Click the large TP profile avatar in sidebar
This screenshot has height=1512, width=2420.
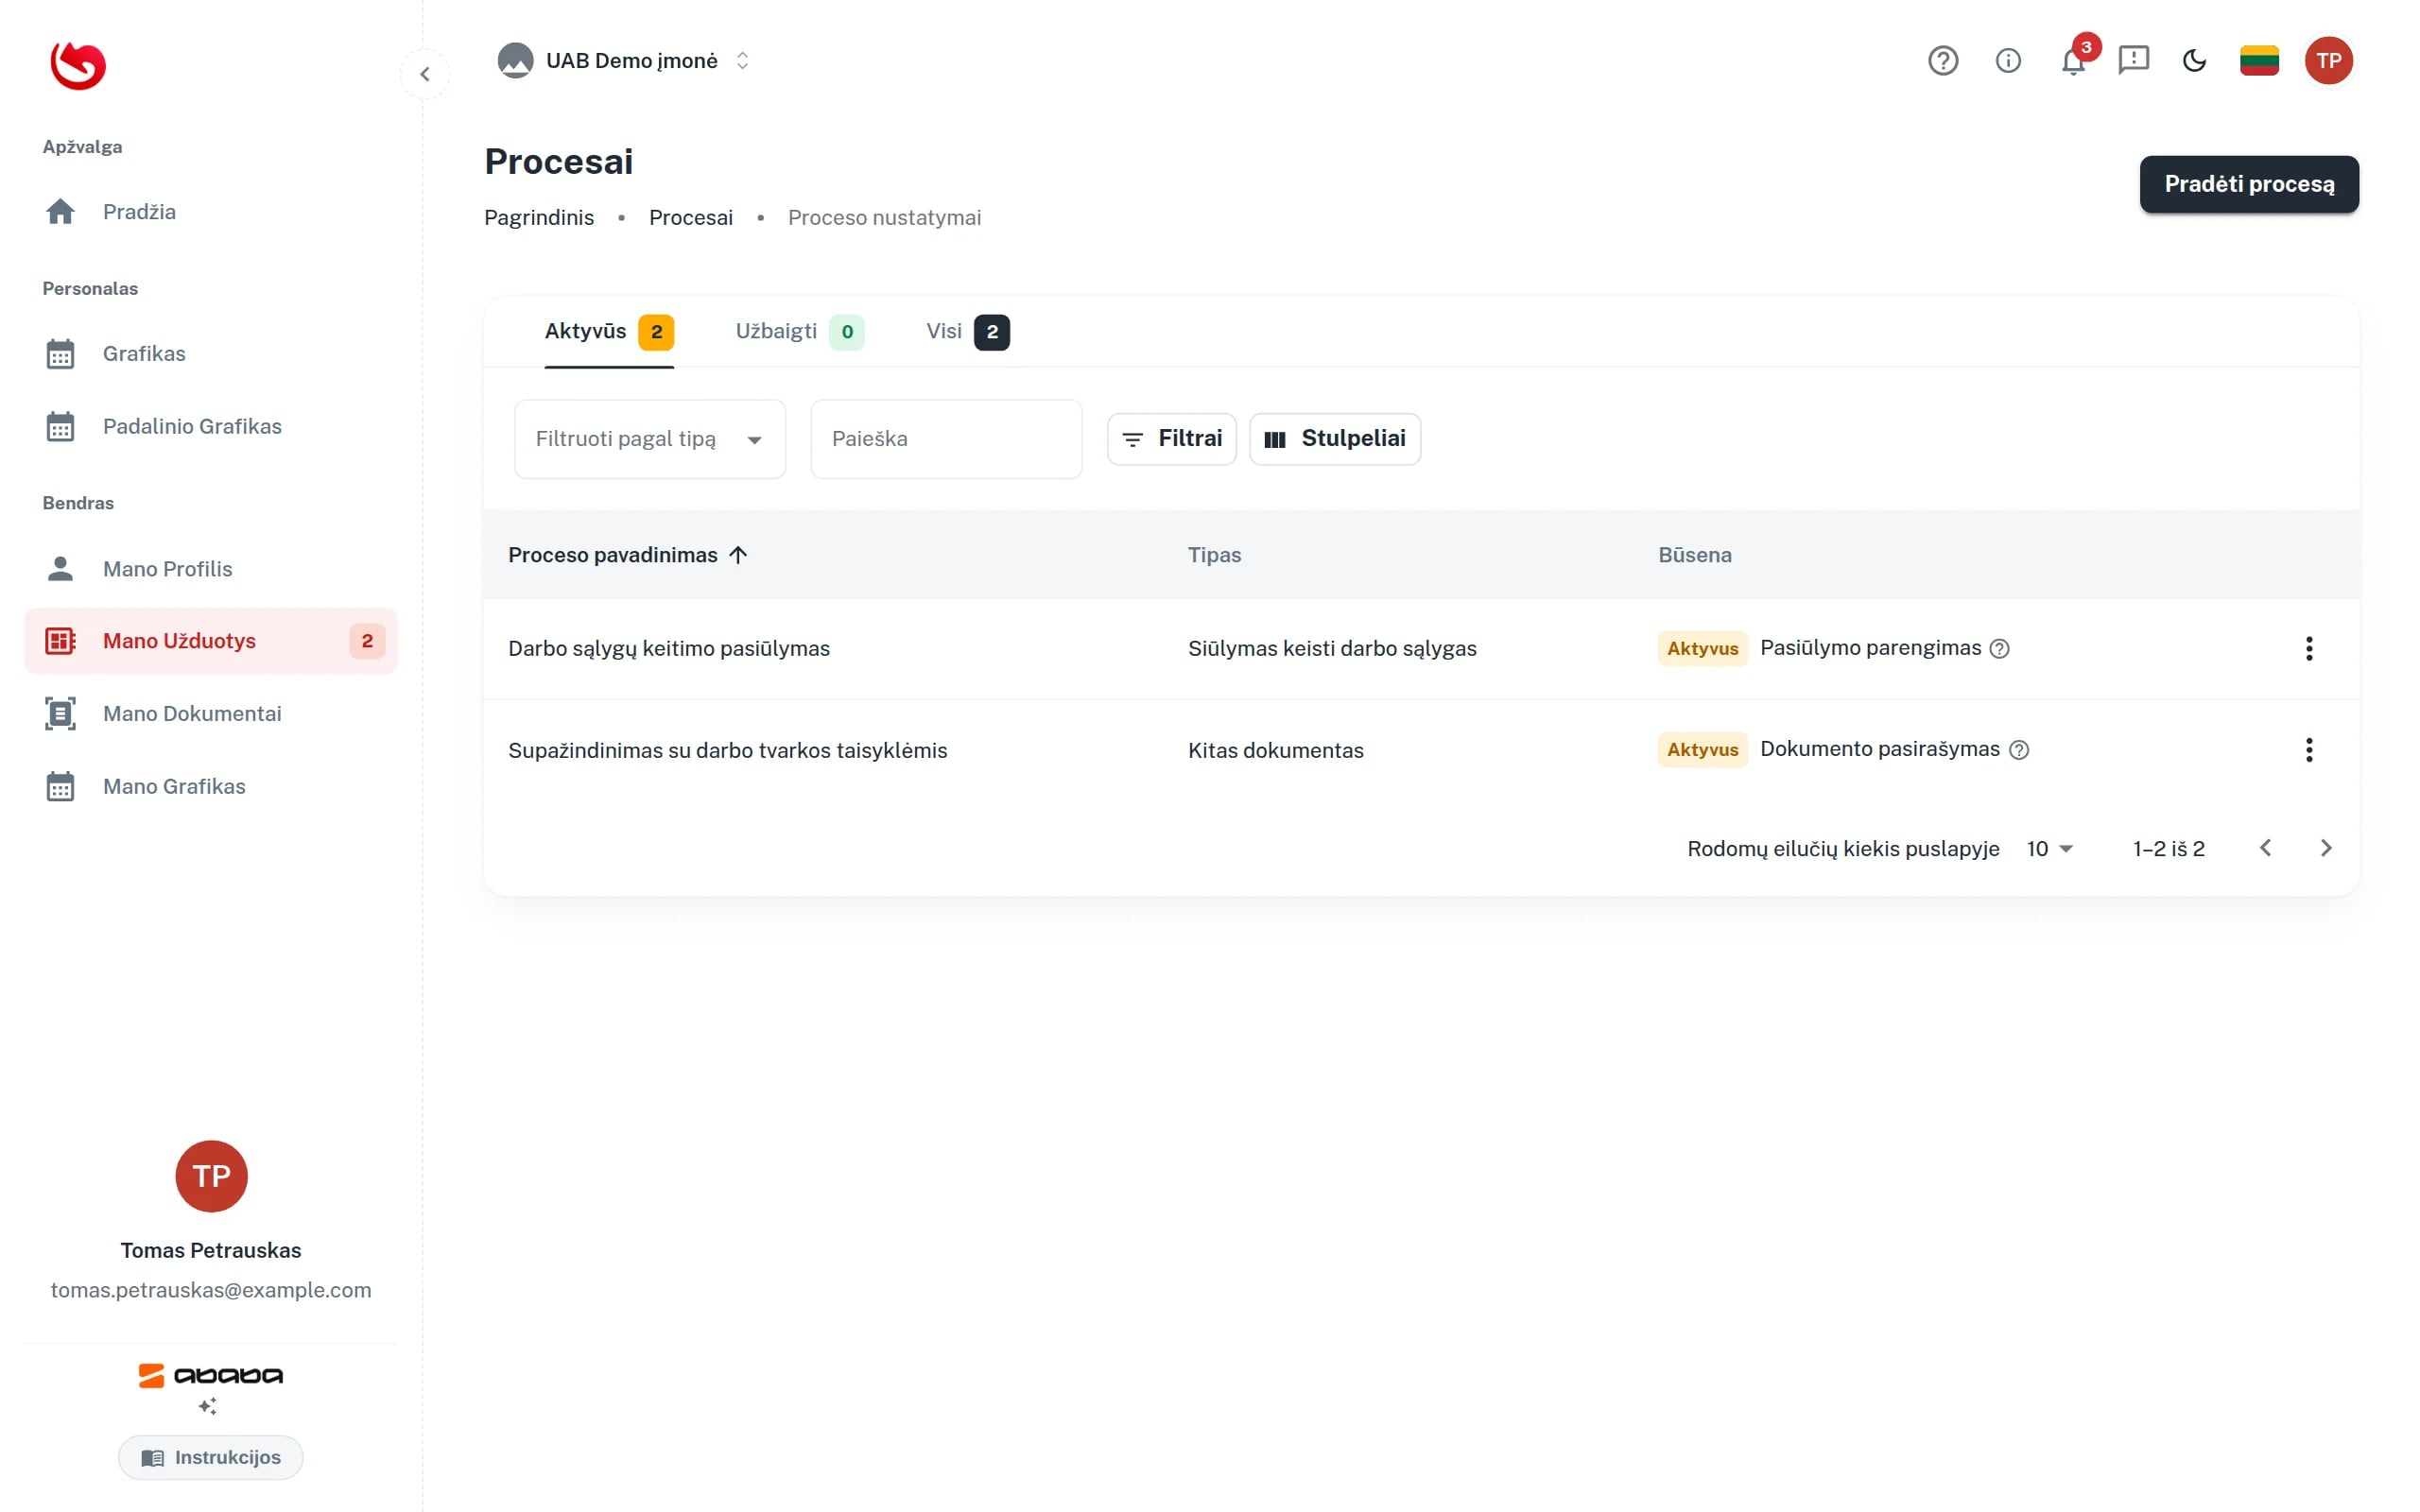(211, 1176)
